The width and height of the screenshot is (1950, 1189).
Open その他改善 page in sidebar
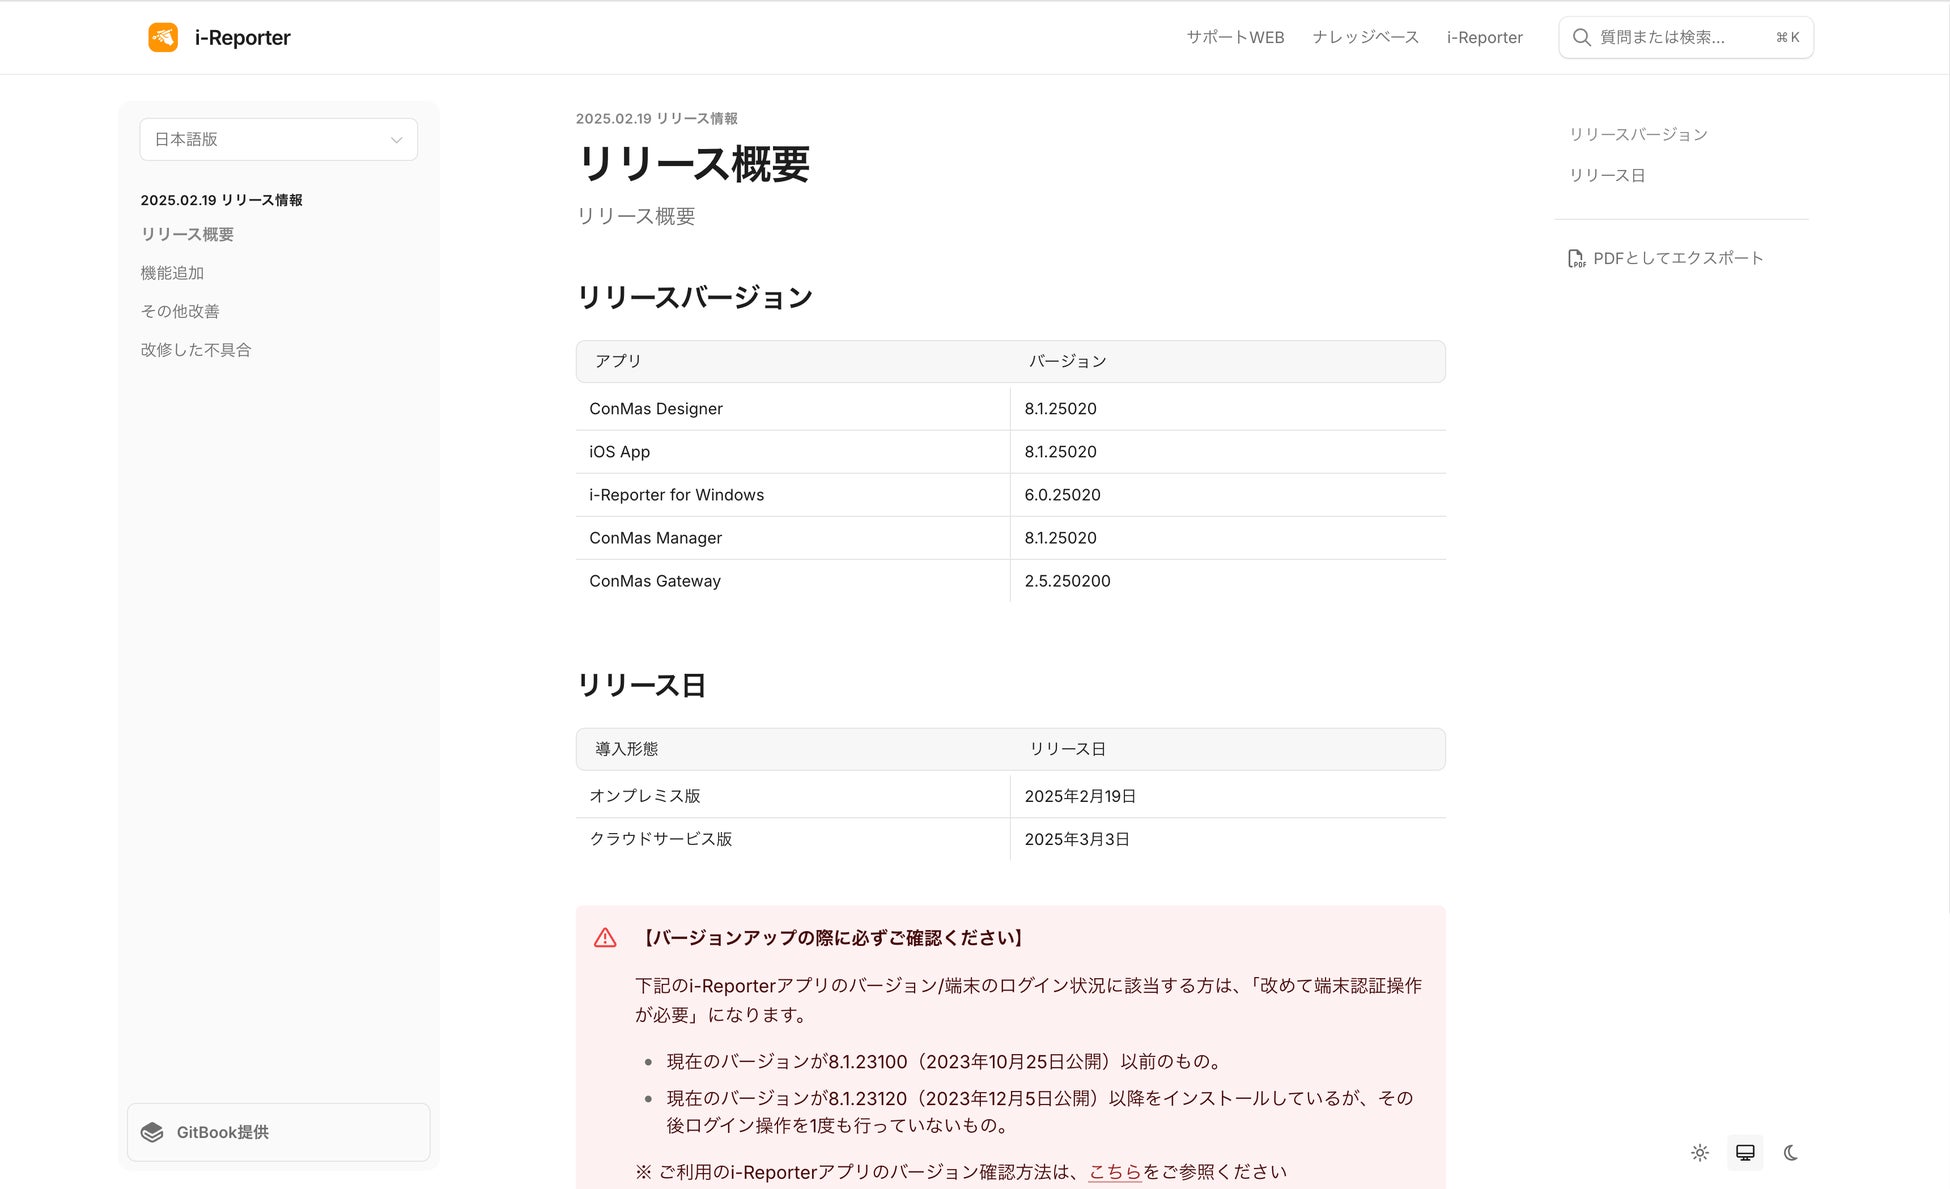(180, 311)
